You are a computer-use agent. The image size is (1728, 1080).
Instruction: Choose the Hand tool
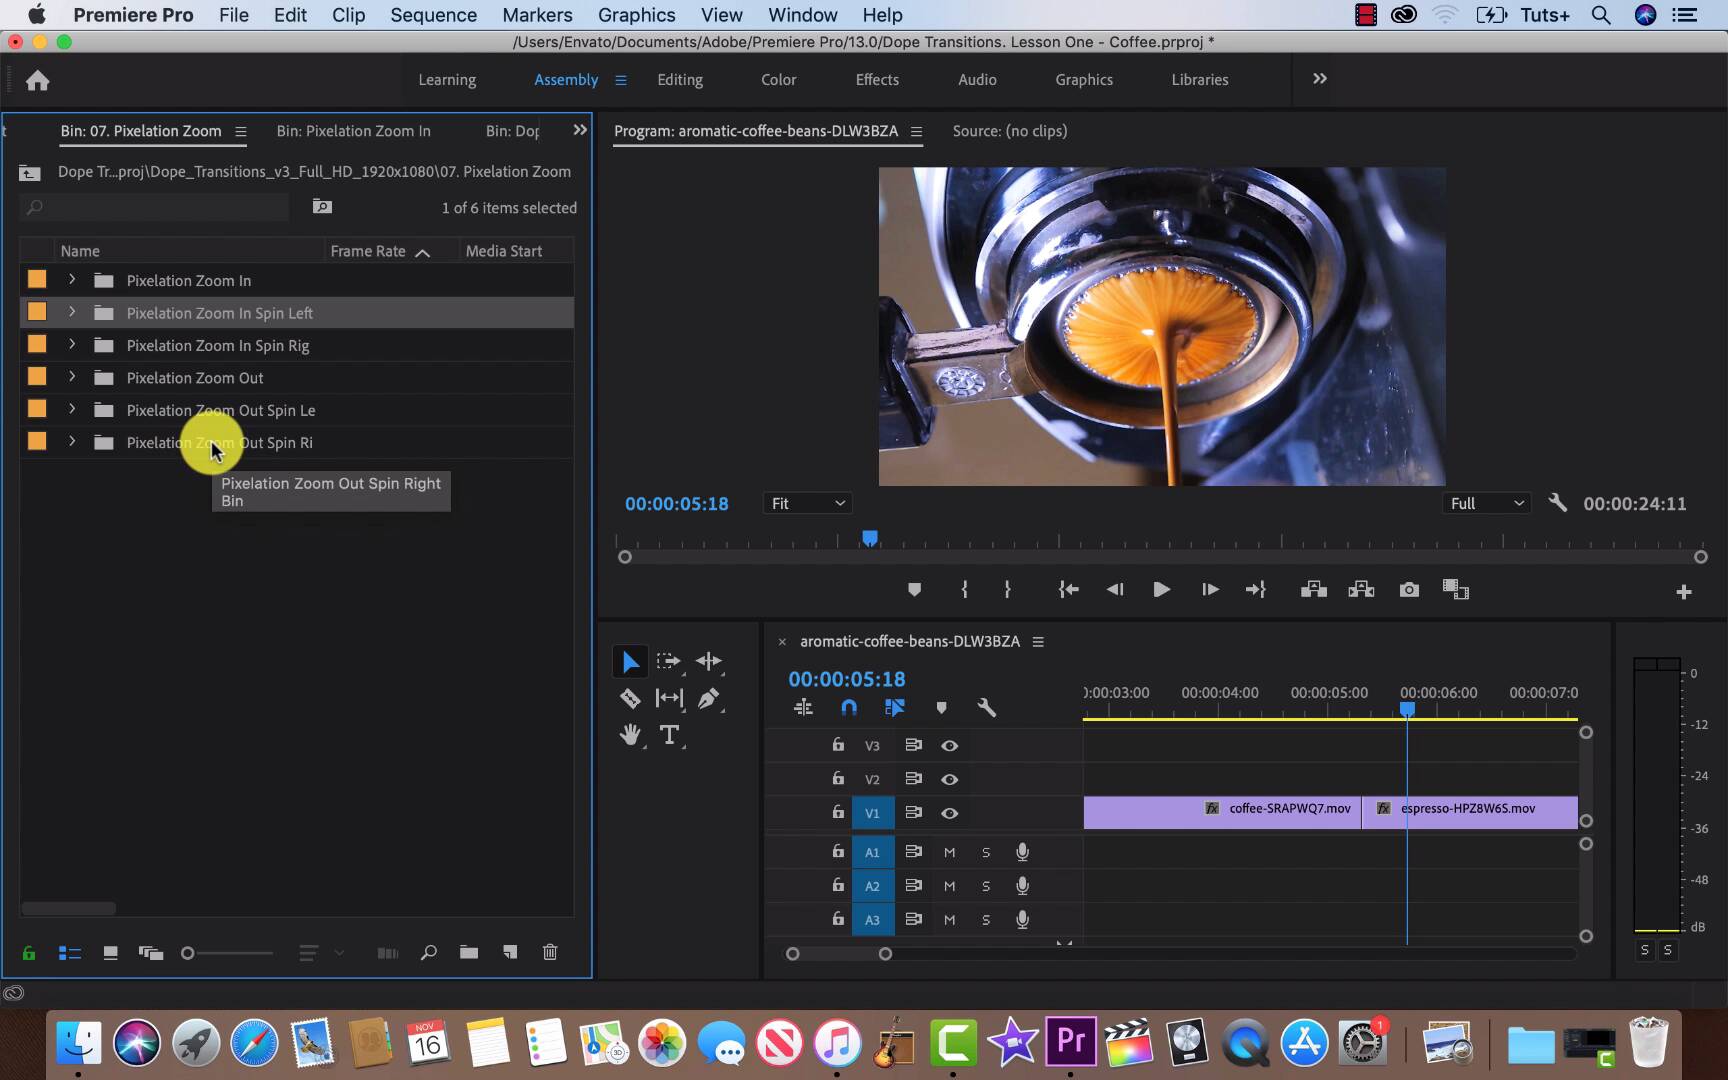click(x=630, y=735)
